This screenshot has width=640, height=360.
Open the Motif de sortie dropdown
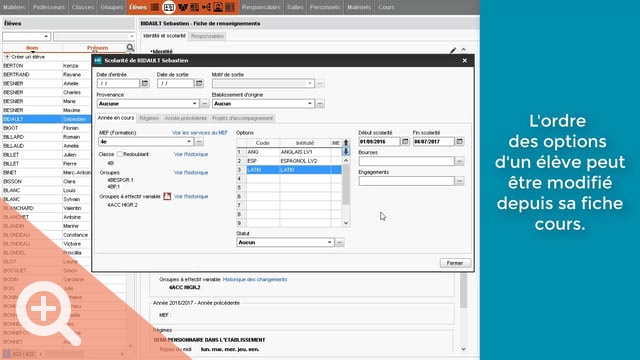(x=310, y=84)
